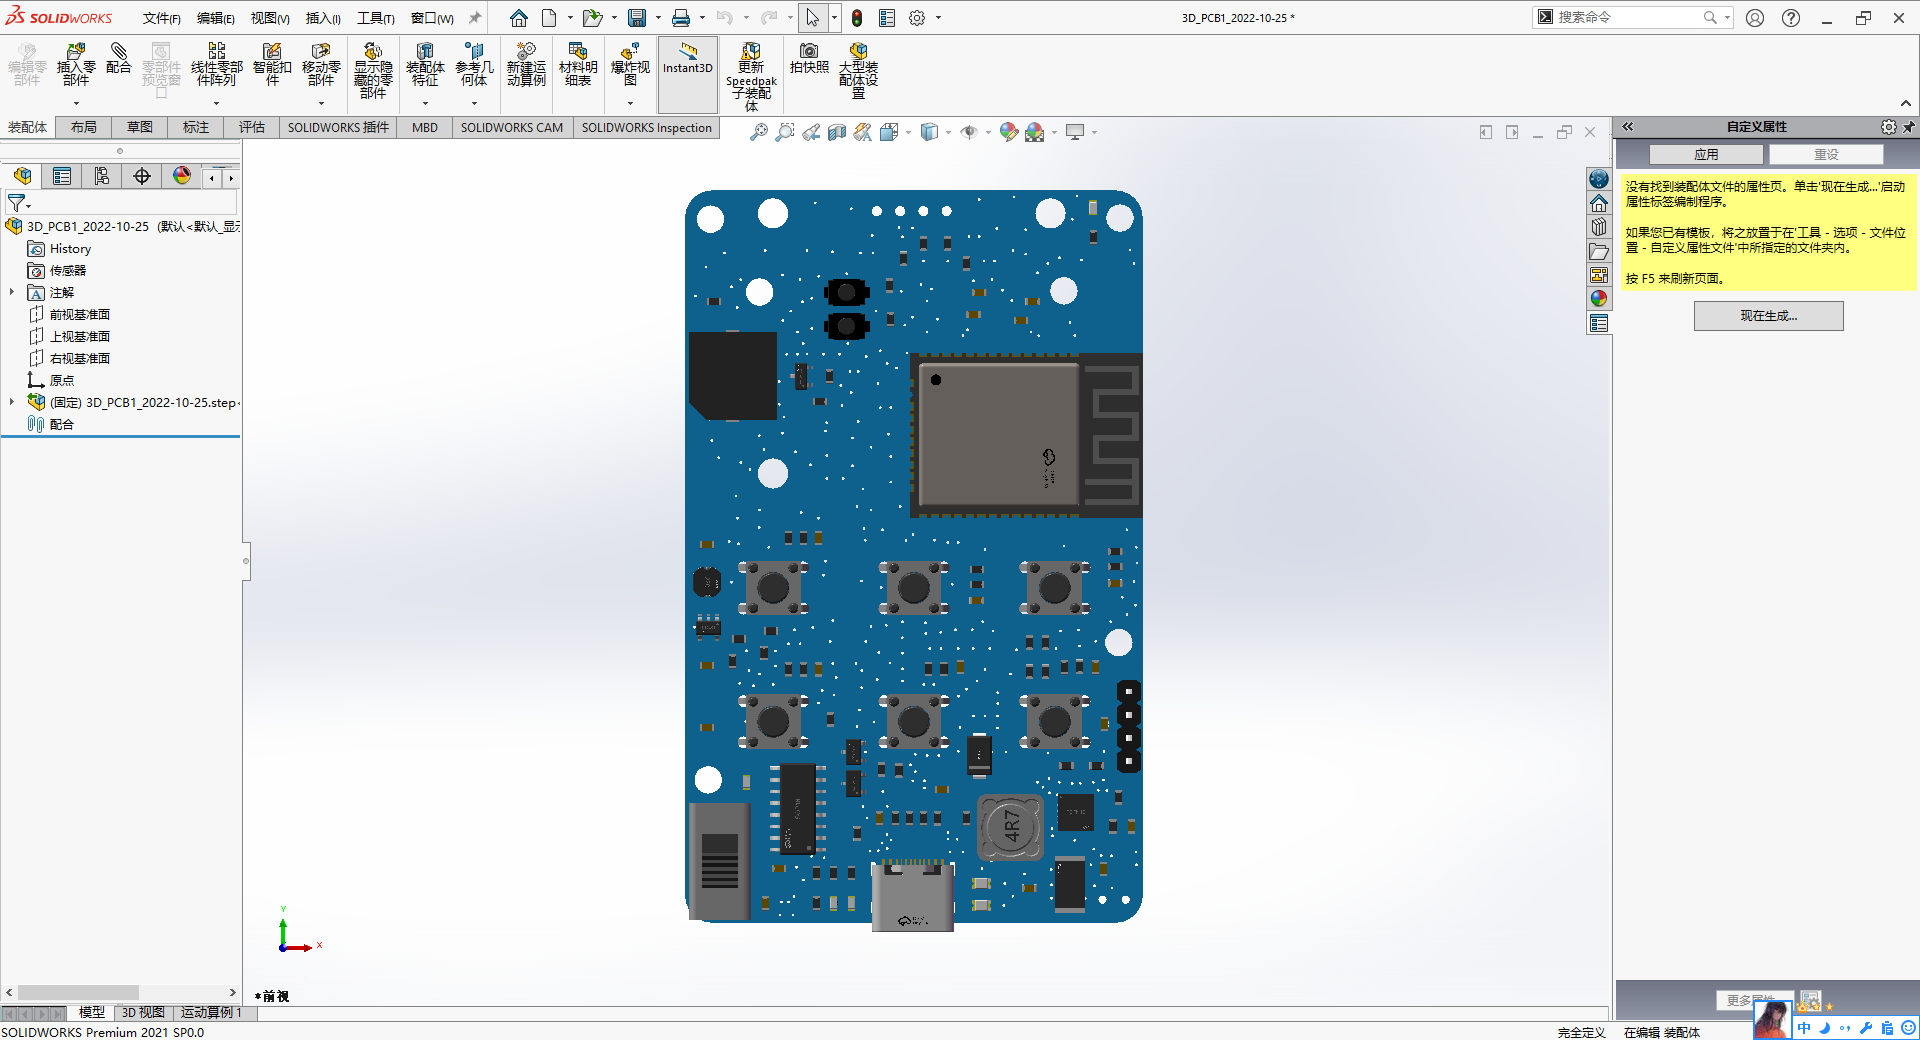
Task: Click the Apply (应用) button
Action: click(x=1706, y=155)
